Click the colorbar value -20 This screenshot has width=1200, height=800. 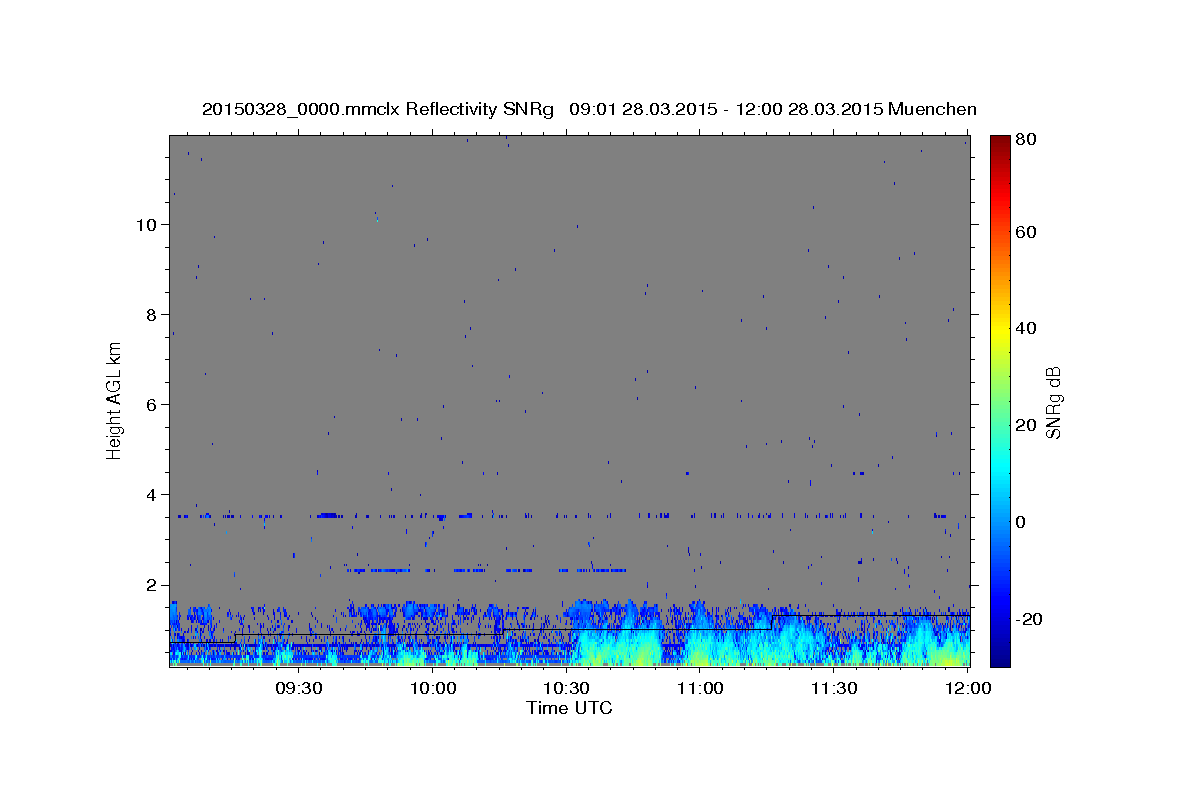(1030, 619)
